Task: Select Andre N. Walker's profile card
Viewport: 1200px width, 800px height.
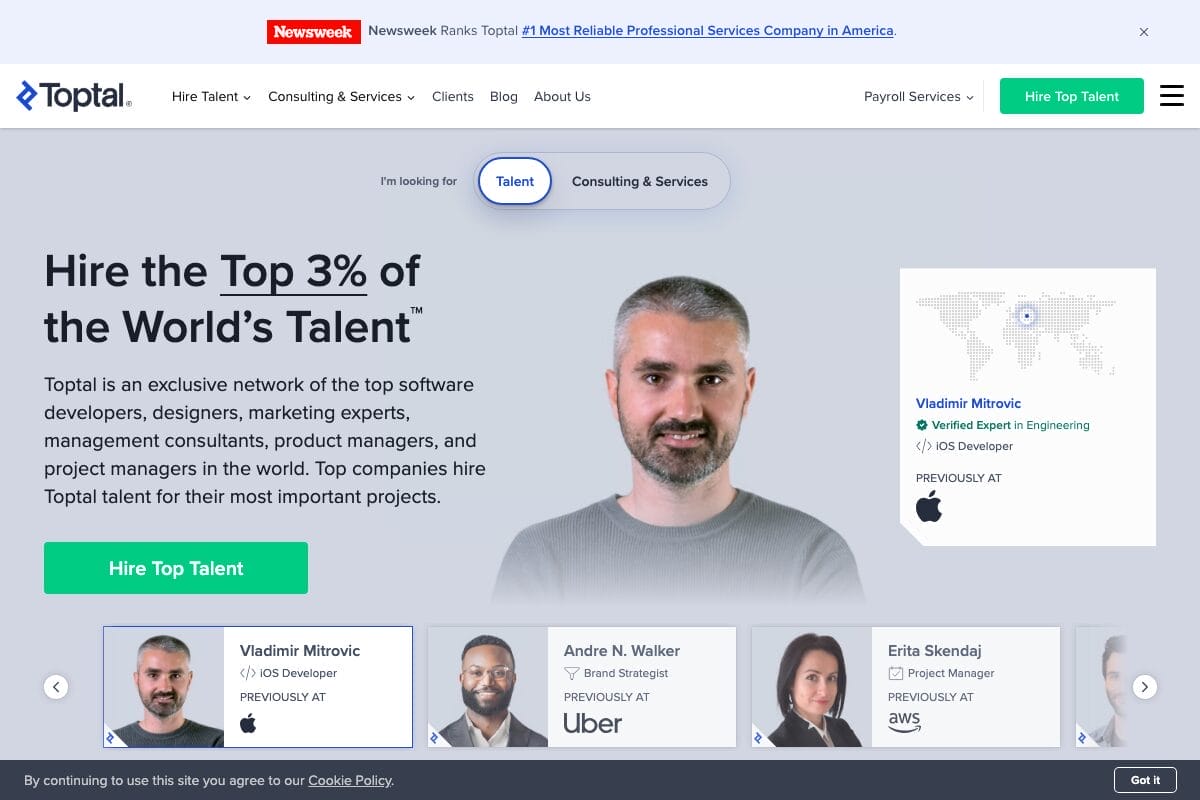Action: pyautogui.click(x=582, y=687)
